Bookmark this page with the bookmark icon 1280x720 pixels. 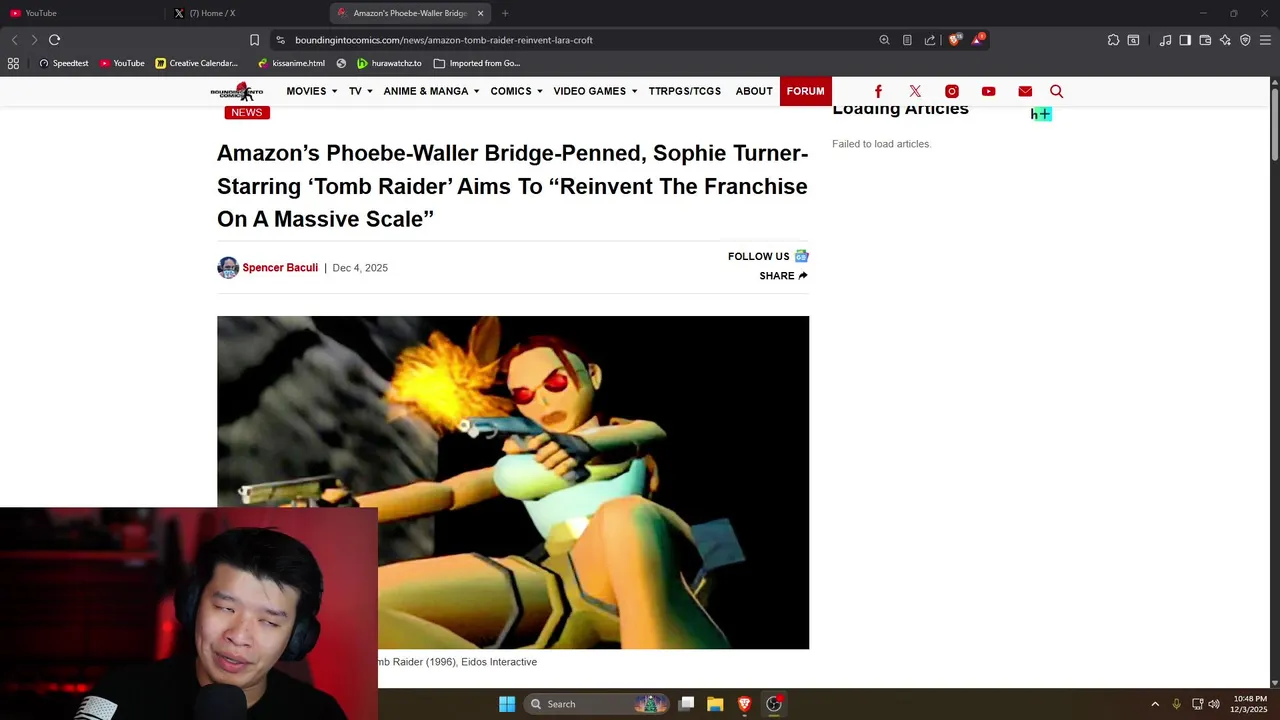[254, 40]
